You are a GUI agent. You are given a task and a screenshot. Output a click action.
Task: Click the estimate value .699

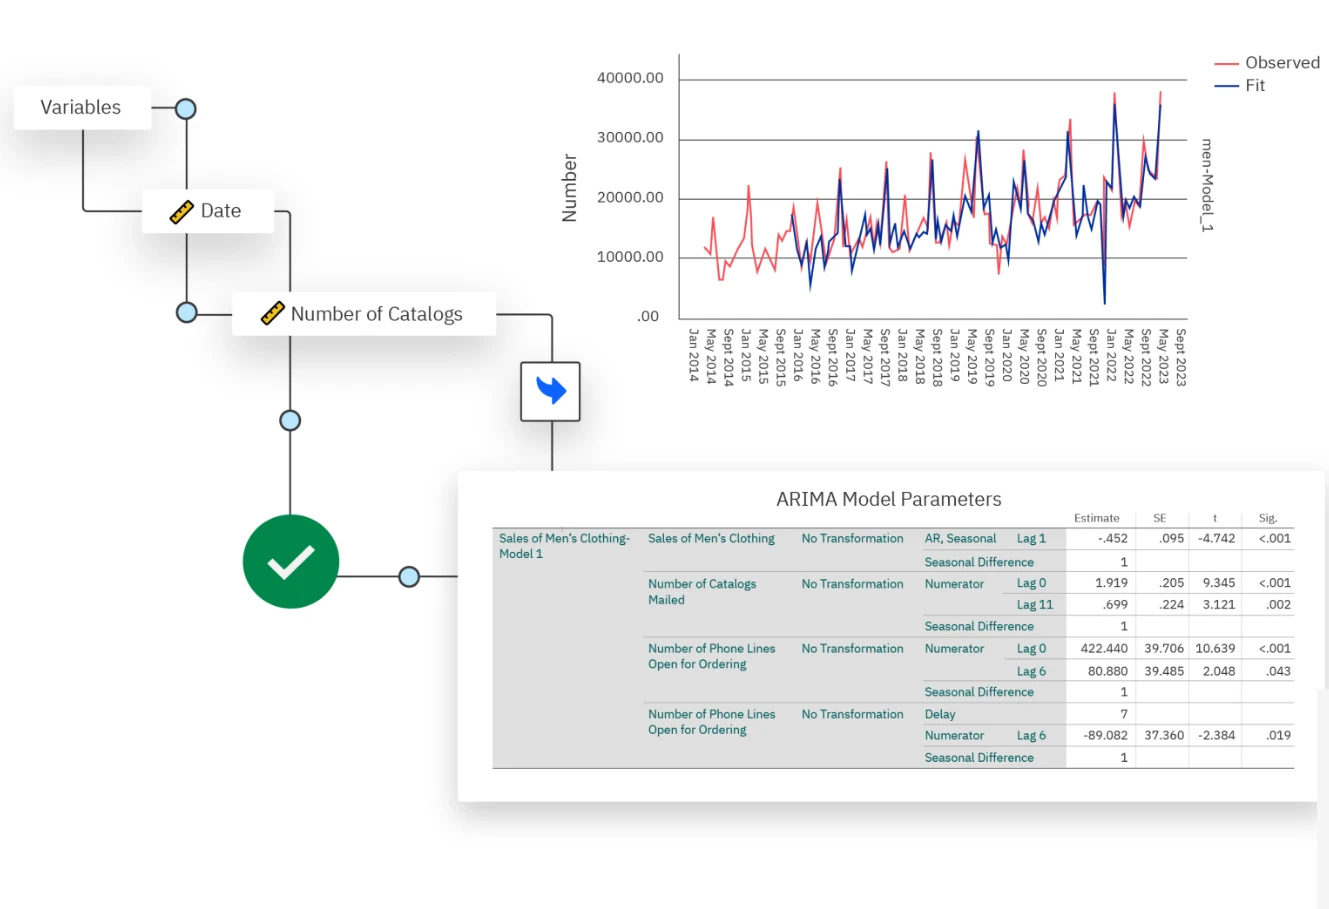pos(1115,604)
